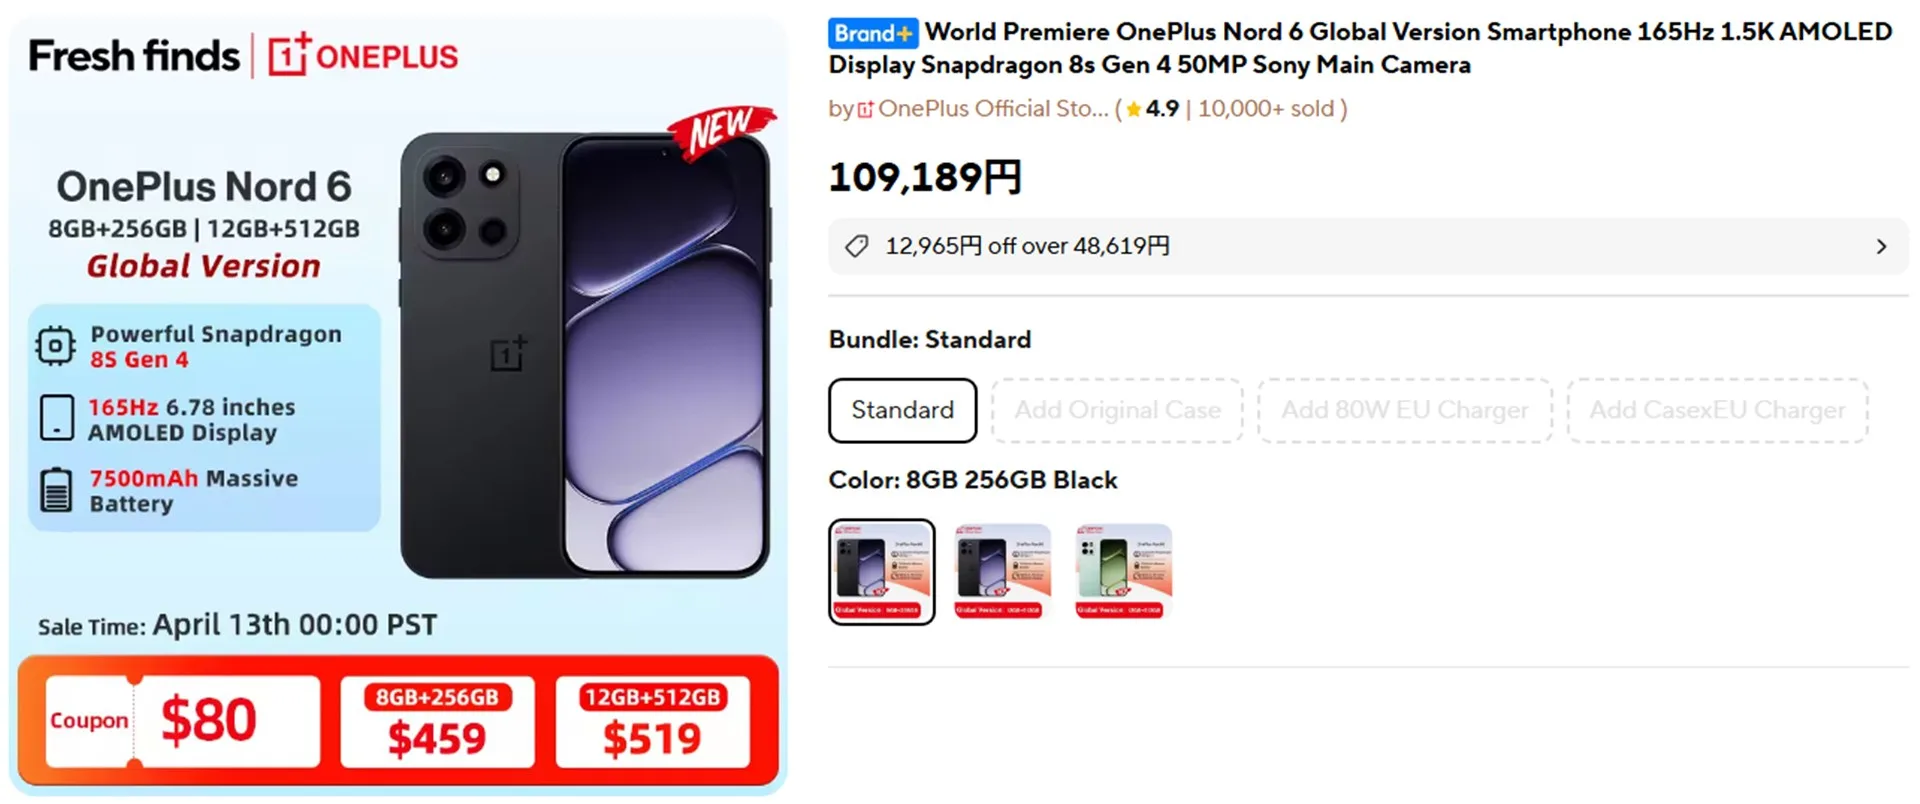Click the Snapdragon chip icon
Screen dimensions: 1920x804
pos(55,346)
